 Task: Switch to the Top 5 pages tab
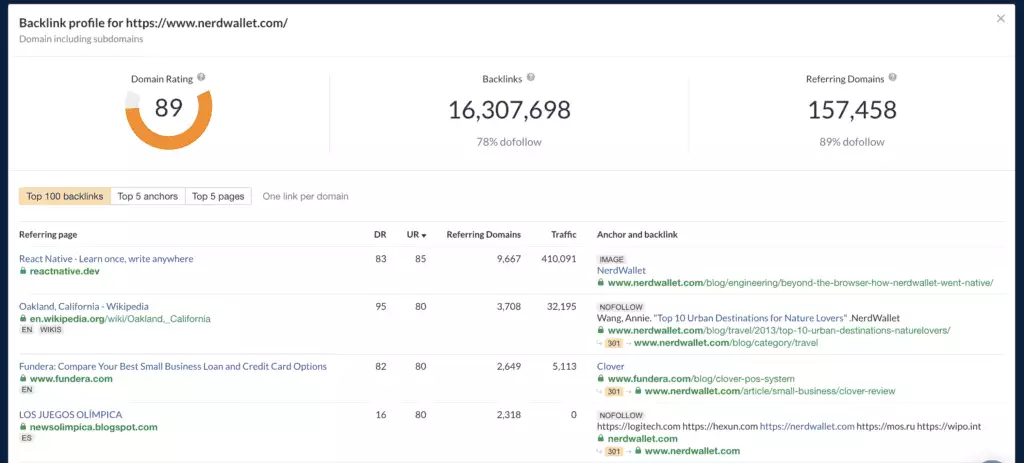(218, 196)
